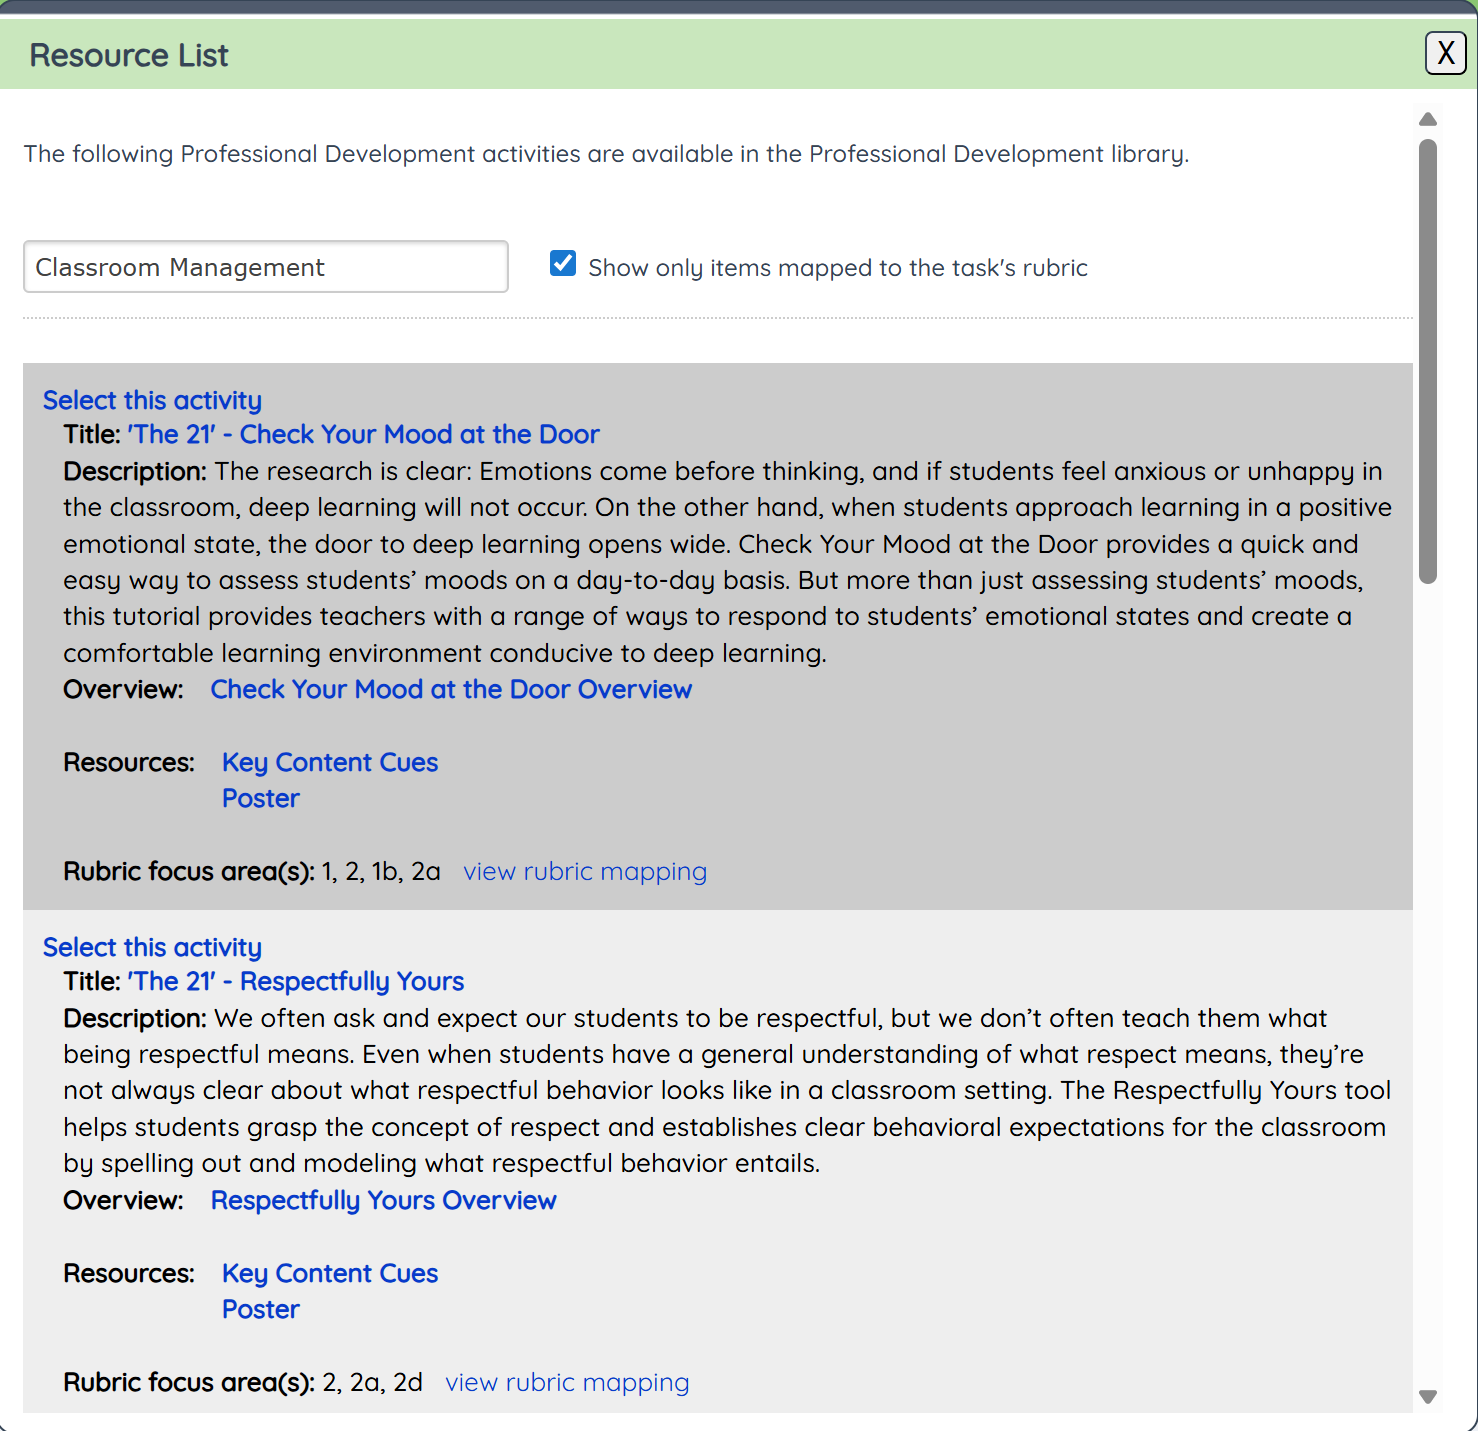Open title link 'The 21' - Respectfully Yours
The height and width of the screenshot is (1431, 1478).
[296, 981]
